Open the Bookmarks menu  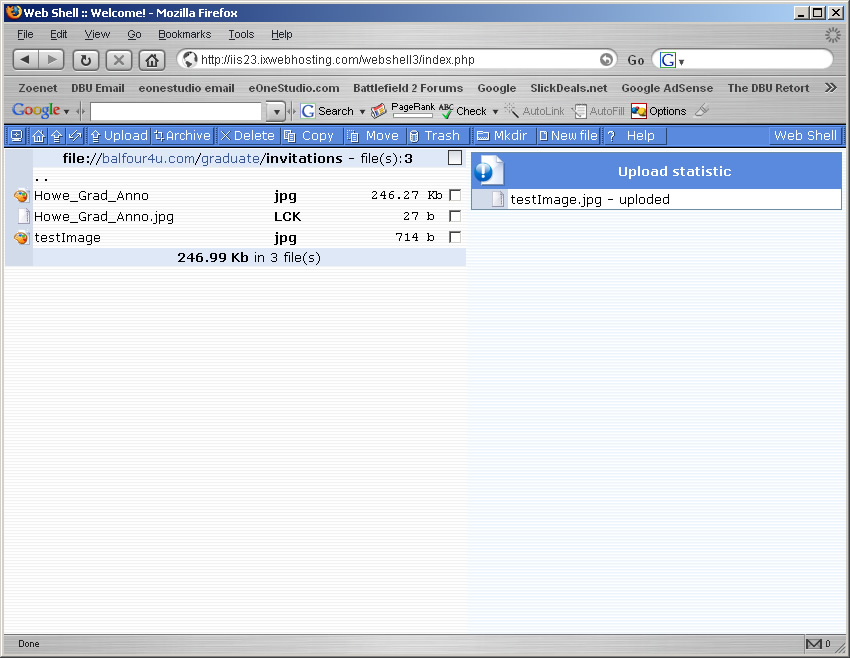[x=184, y=34]
